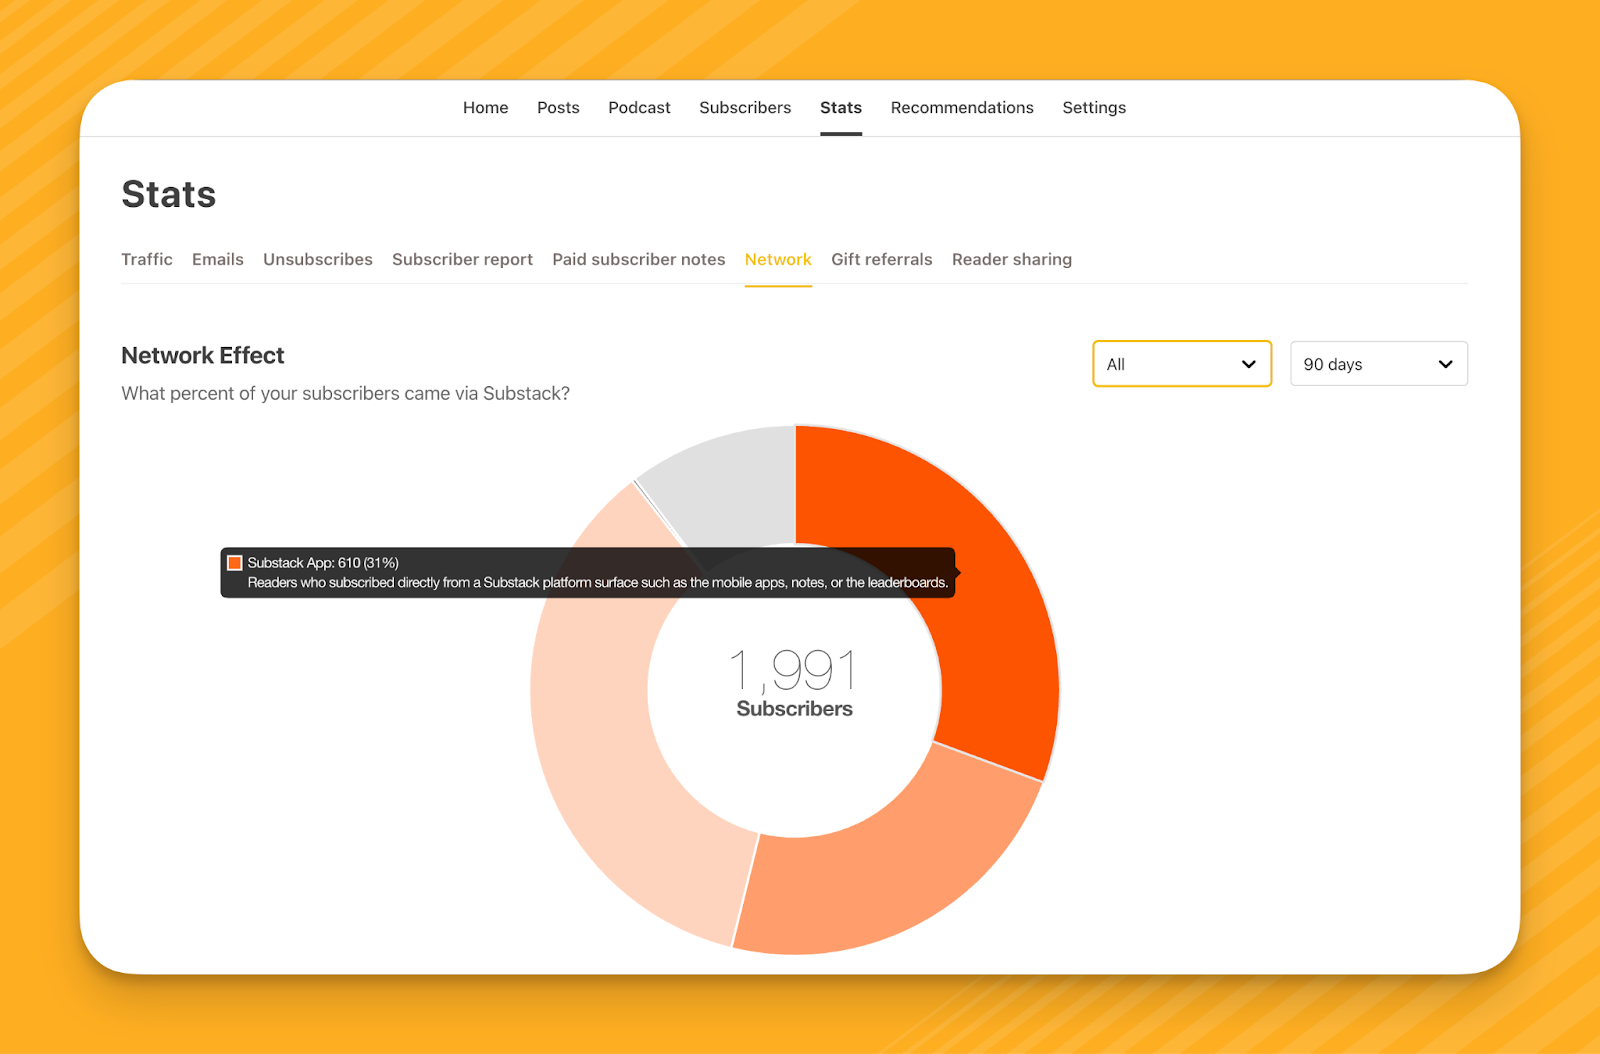Open the 90 days range dropdown
The height and width of the screenshot is (1054, 1600).
coord(1379,364)
